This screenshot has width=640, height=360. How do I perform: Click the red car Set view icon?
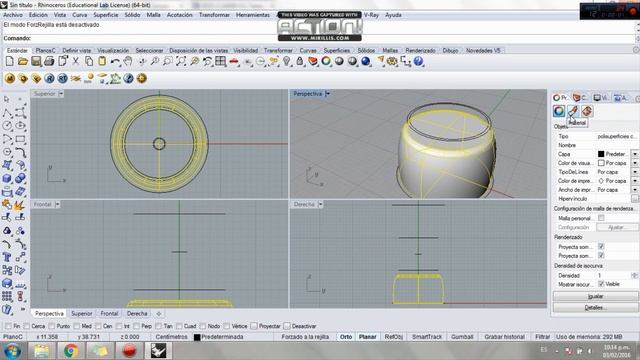pos(233,62)
